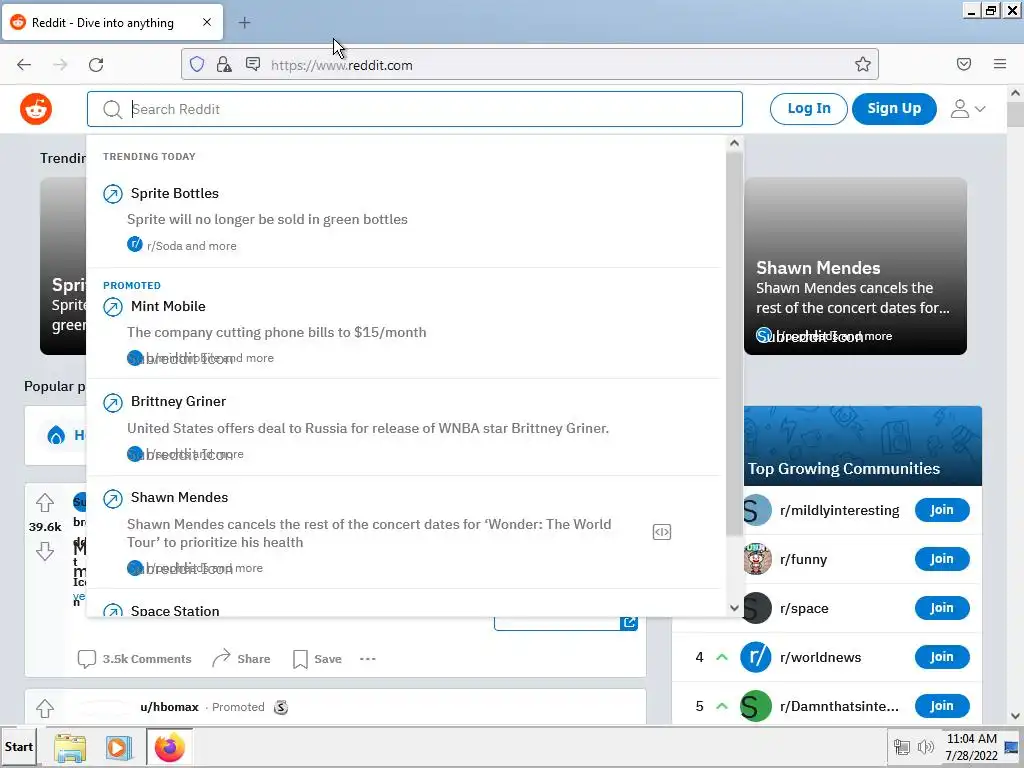The height and width of the screenshot is (768, 1024).
Task: Downvote the post with 39.6k score
Action: click(45, 551)
